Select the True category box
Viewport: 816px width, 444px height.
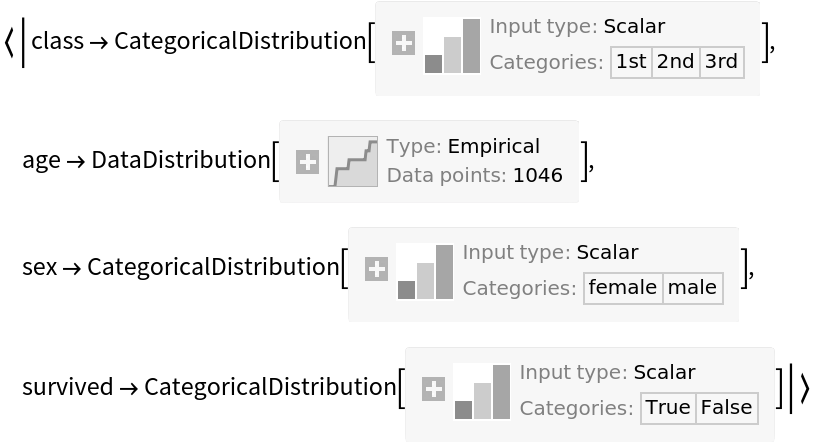[x=668, y=408]
